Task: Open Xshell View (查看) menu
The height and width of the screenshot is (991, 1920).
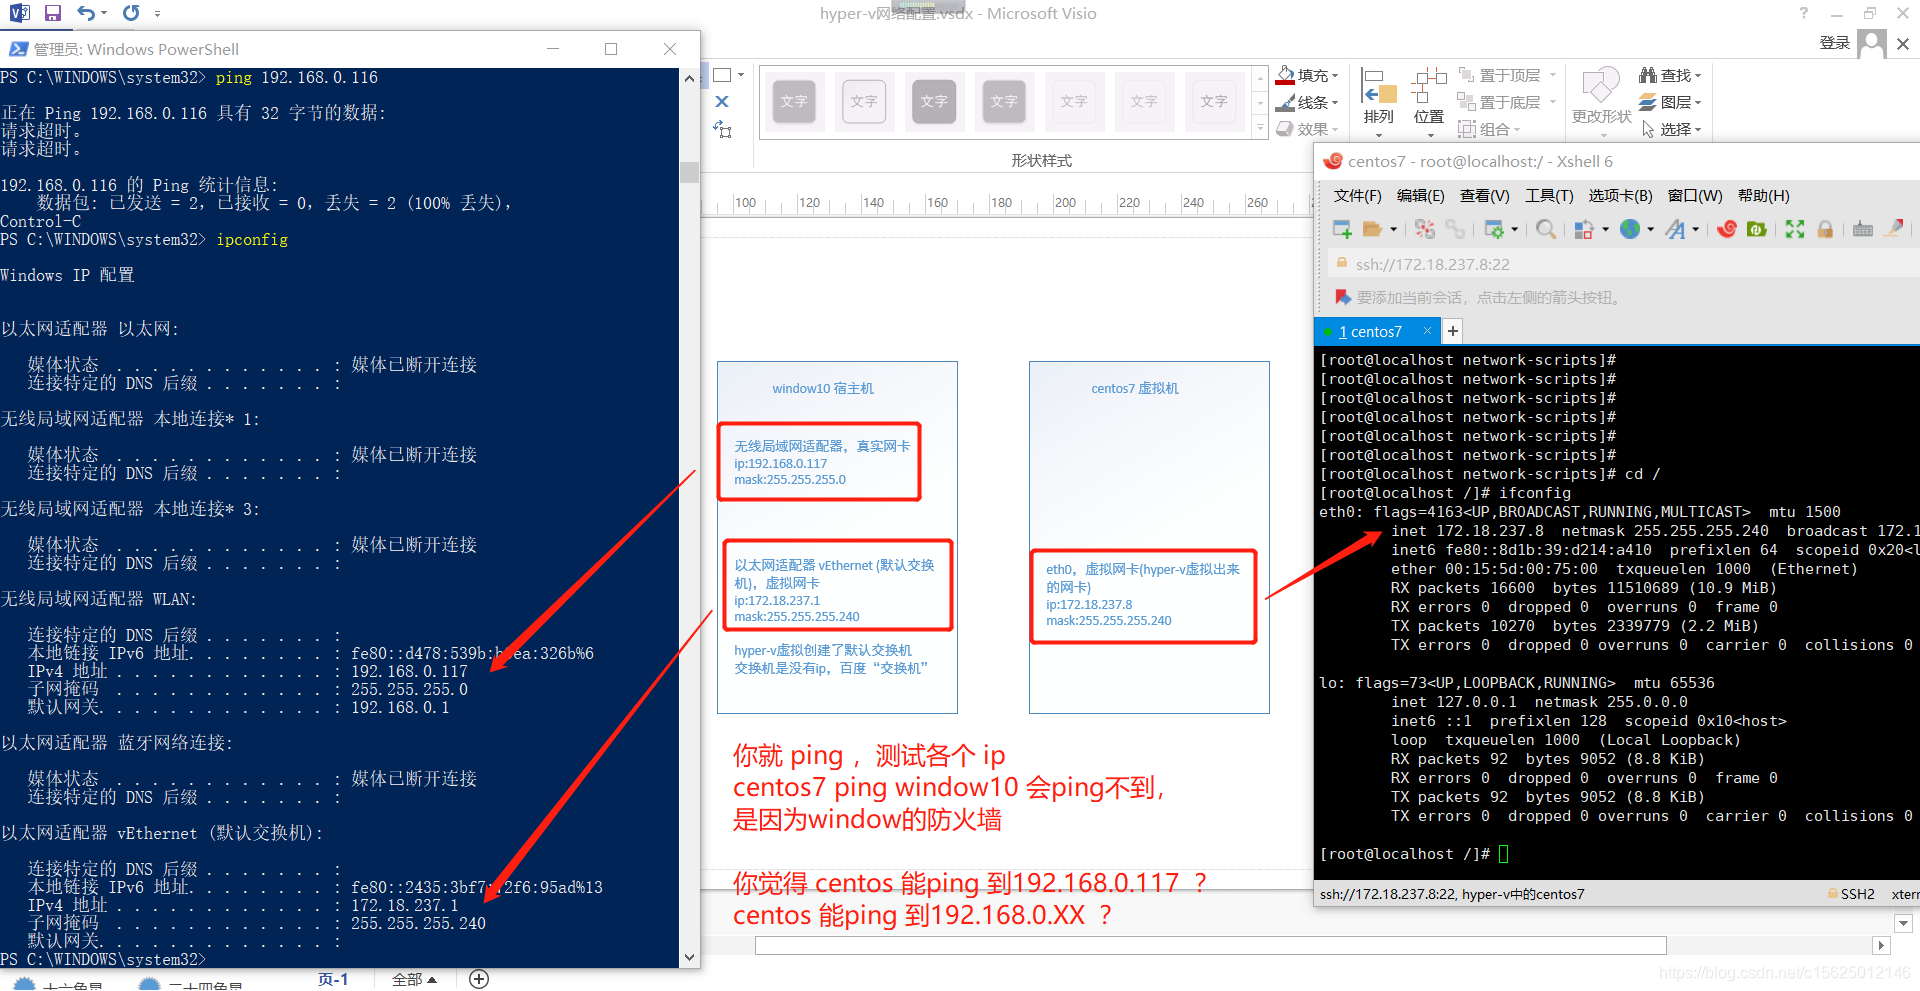Action: pos(1484,196)
